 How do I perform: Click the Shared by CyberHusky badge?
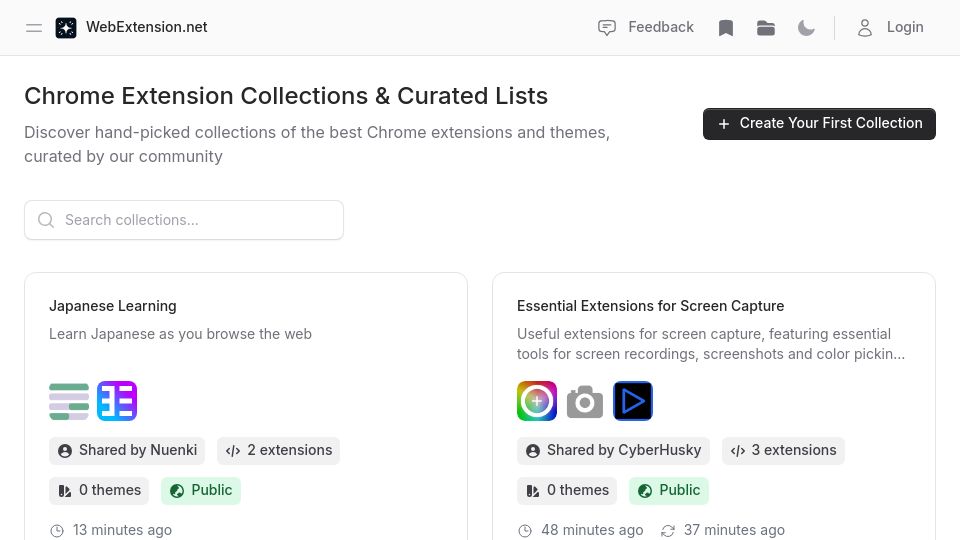click(x=613, y=451)
